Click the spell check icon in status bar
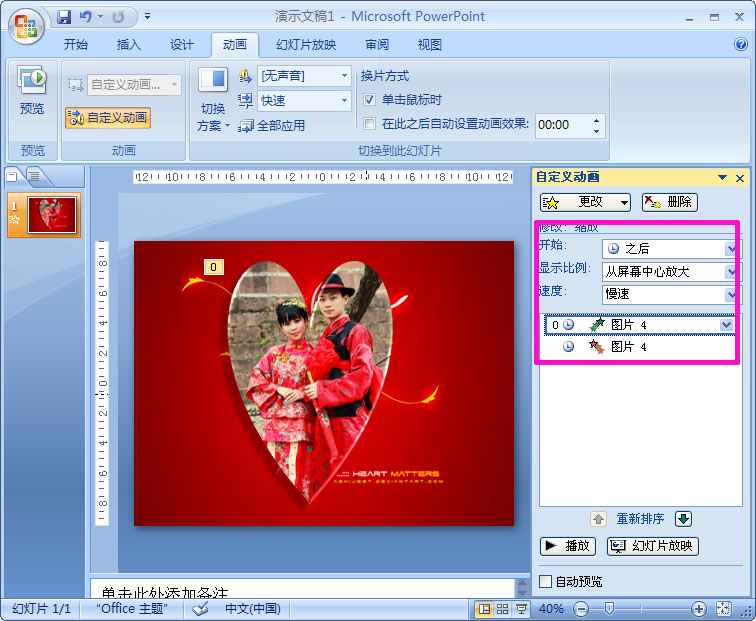Image resolution: width=756 pixels, height=621 pixels. coord(200,609)
